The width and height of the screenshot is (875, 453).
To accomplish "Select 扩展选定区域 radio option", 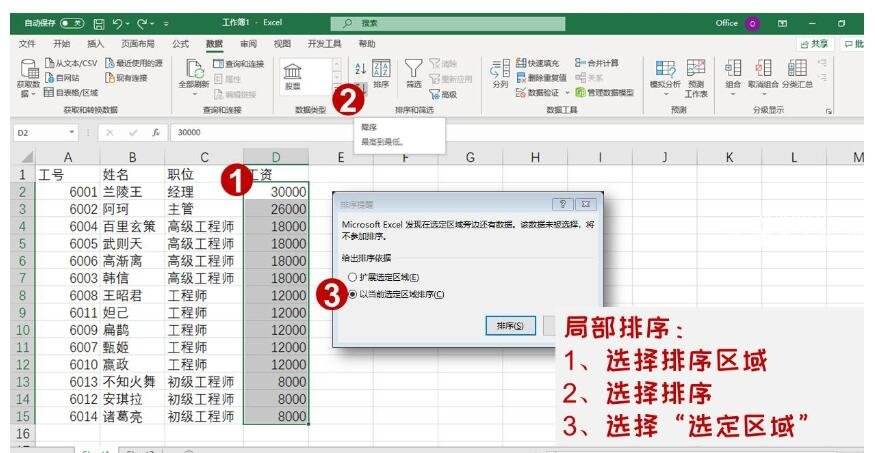I will [383, 277].
